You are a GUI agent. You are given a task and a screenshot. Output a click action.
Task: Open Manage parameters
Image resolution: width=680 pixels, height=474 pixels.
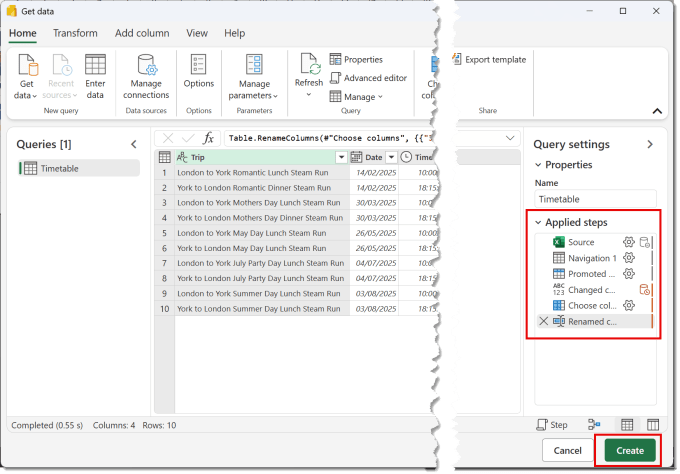254,77
